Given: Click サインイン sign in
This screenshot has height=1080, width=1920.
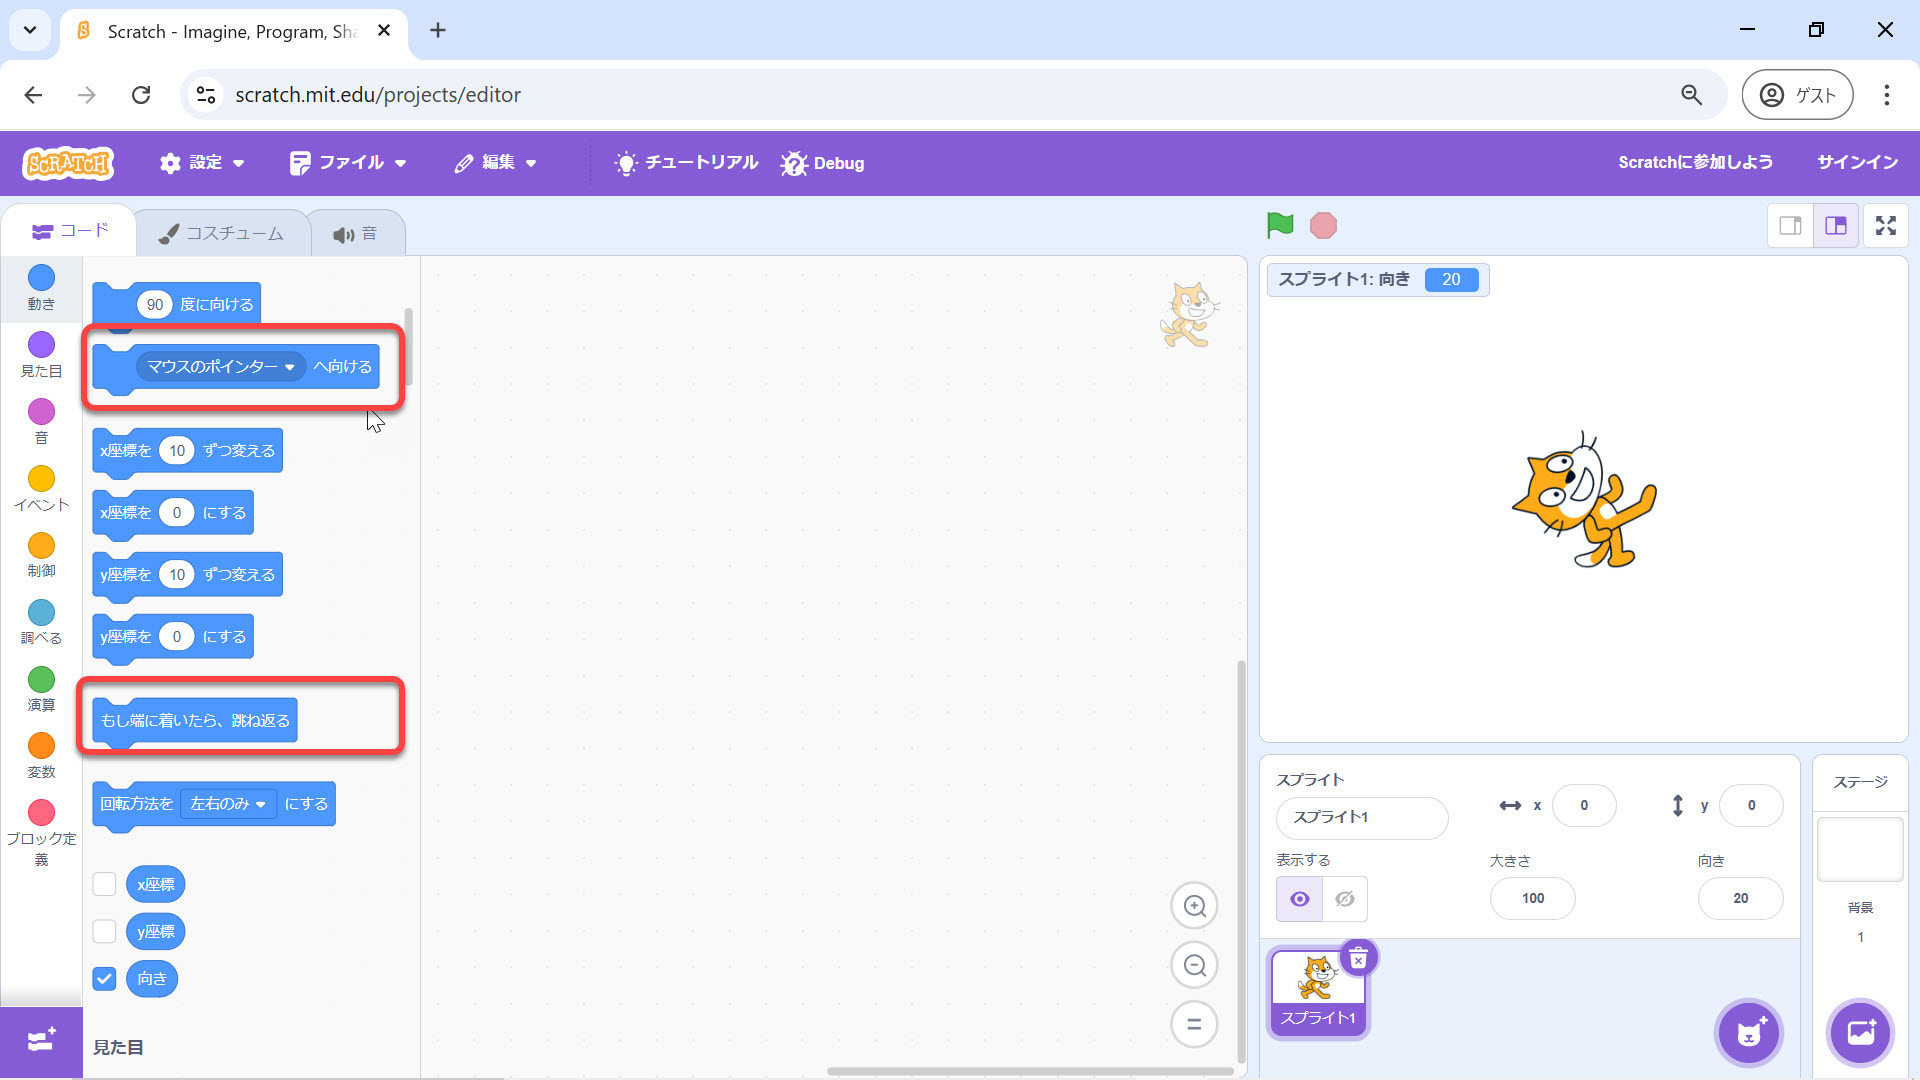Looking at the screenshot, I should pos(1857,162).
